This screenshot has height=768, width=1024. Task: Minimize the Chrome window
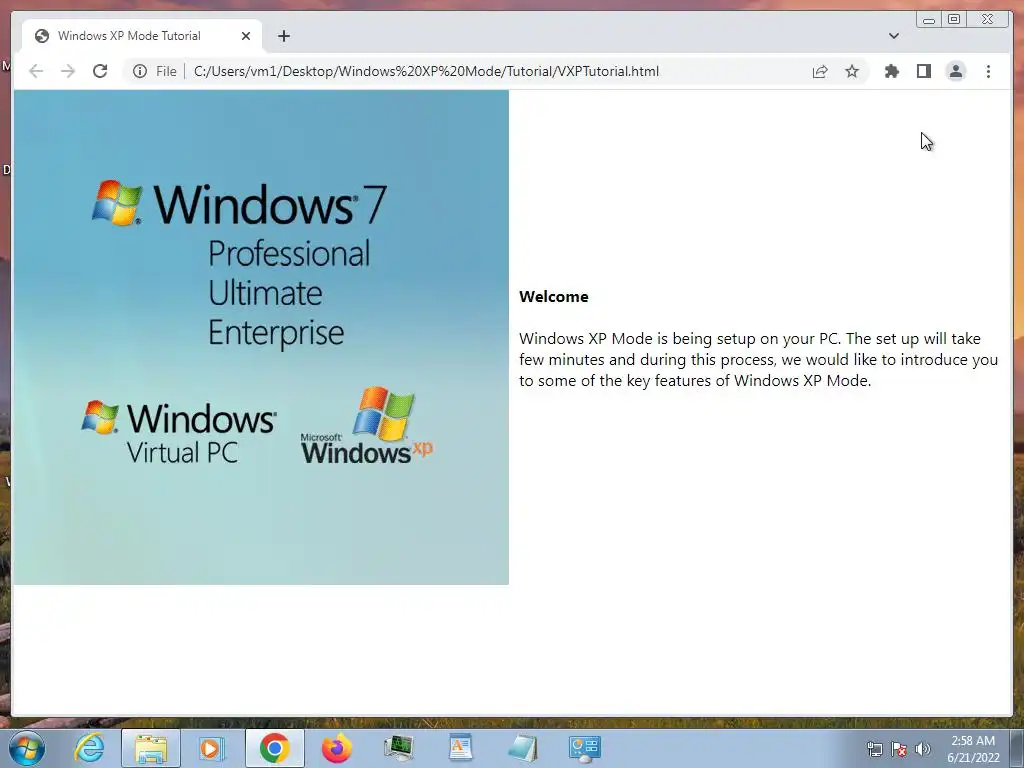pyautogui.click(x=929, y=20)
